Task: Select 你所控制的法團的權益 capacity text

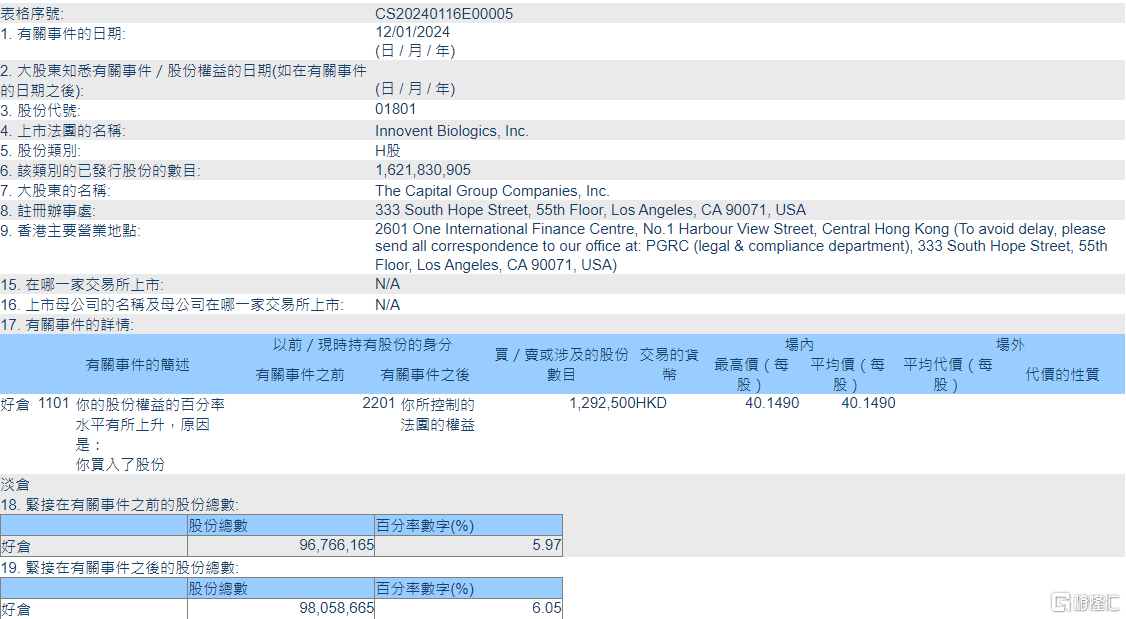Action: click(438, 414)
